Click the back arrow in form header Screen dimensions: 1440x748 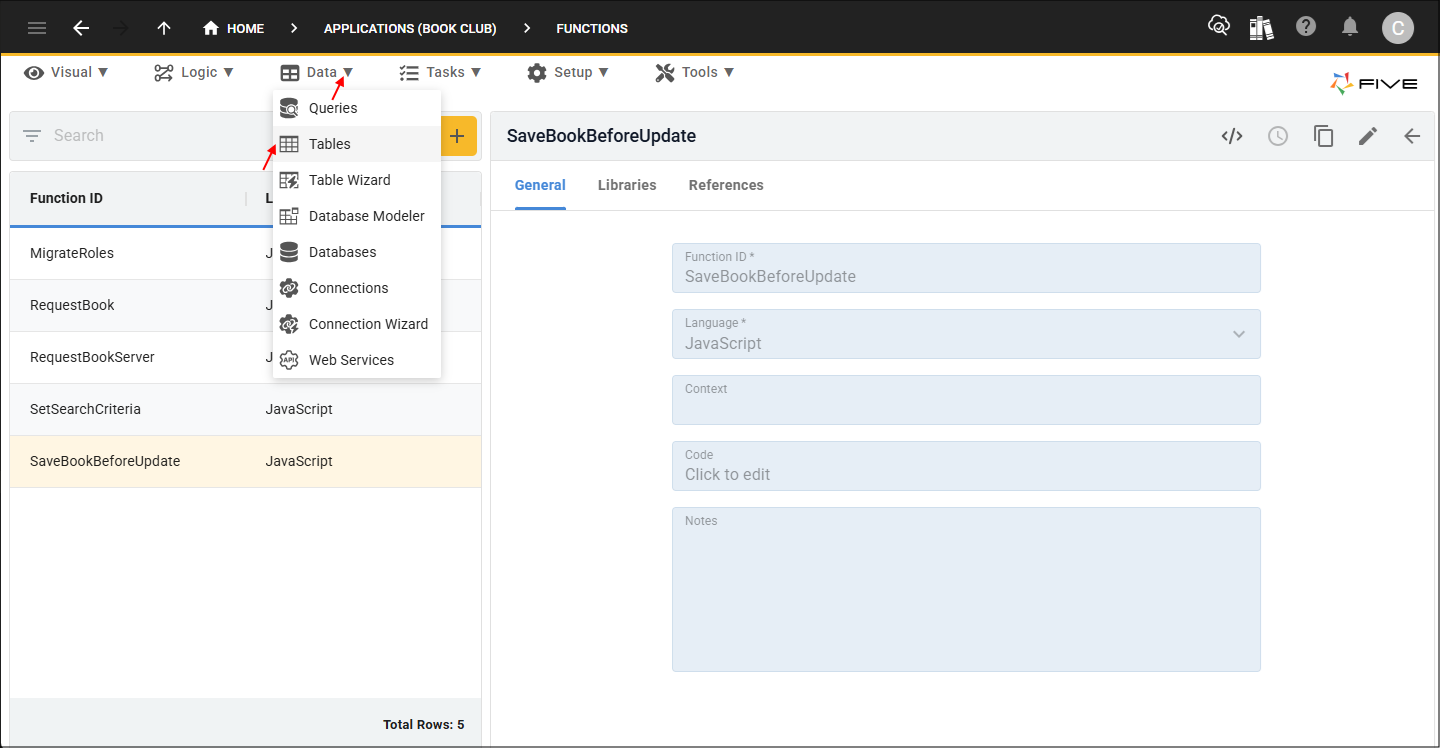1412,136
